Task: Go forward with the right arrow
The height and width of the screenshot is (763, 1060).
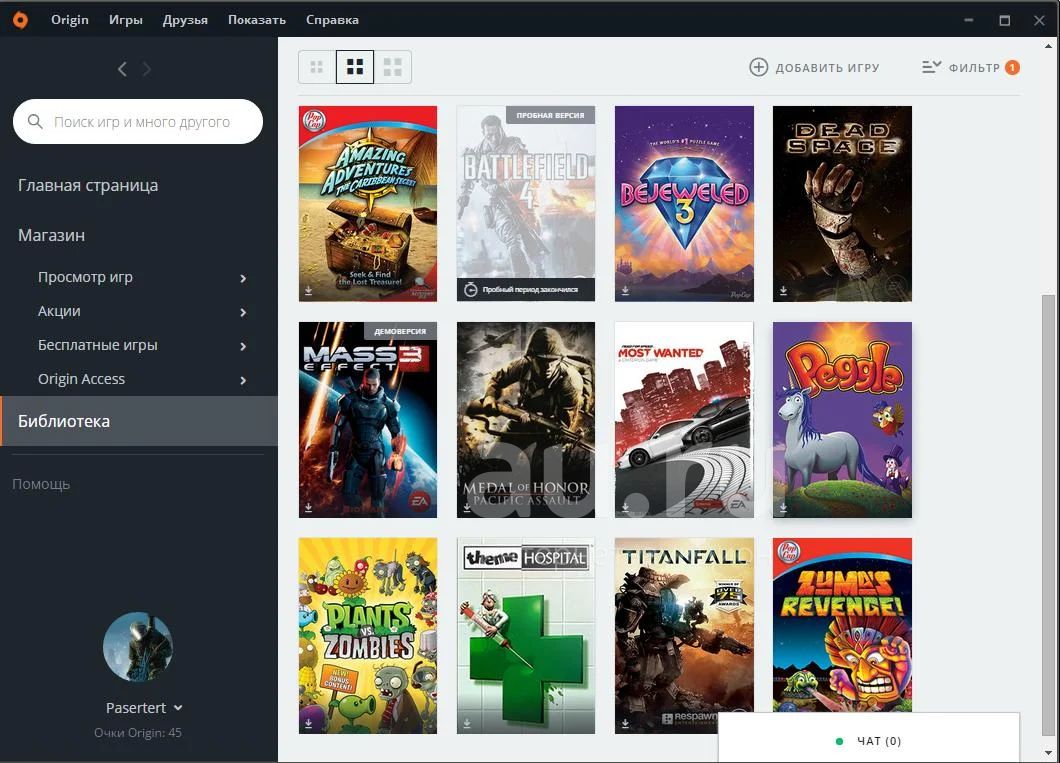Action: point(147,69)
